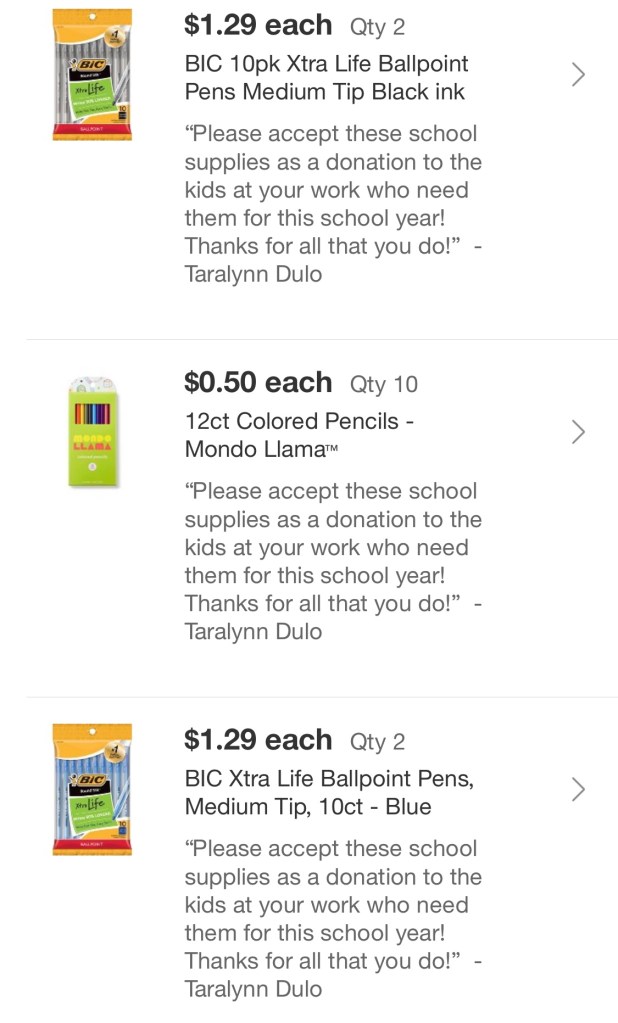Click the $1.29 price for blue pens

(x=258, y=740)
